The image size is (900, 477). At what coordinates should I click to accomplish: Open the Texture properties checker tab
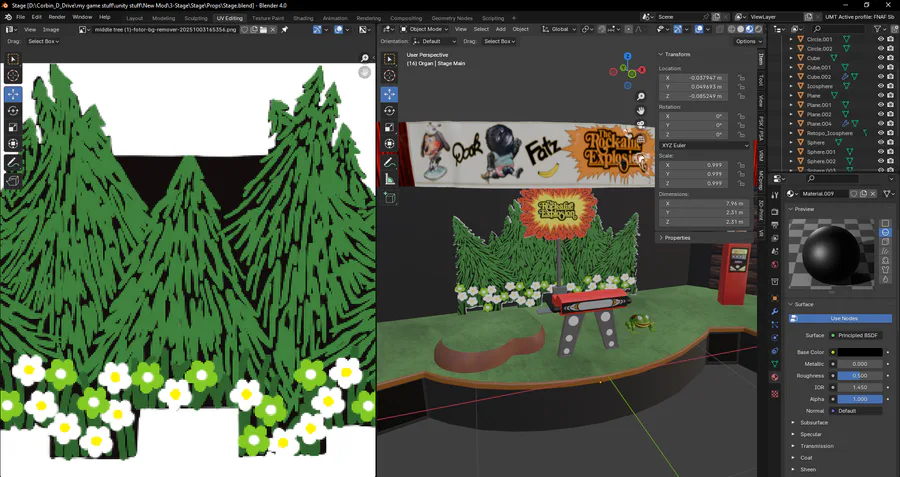775,394
